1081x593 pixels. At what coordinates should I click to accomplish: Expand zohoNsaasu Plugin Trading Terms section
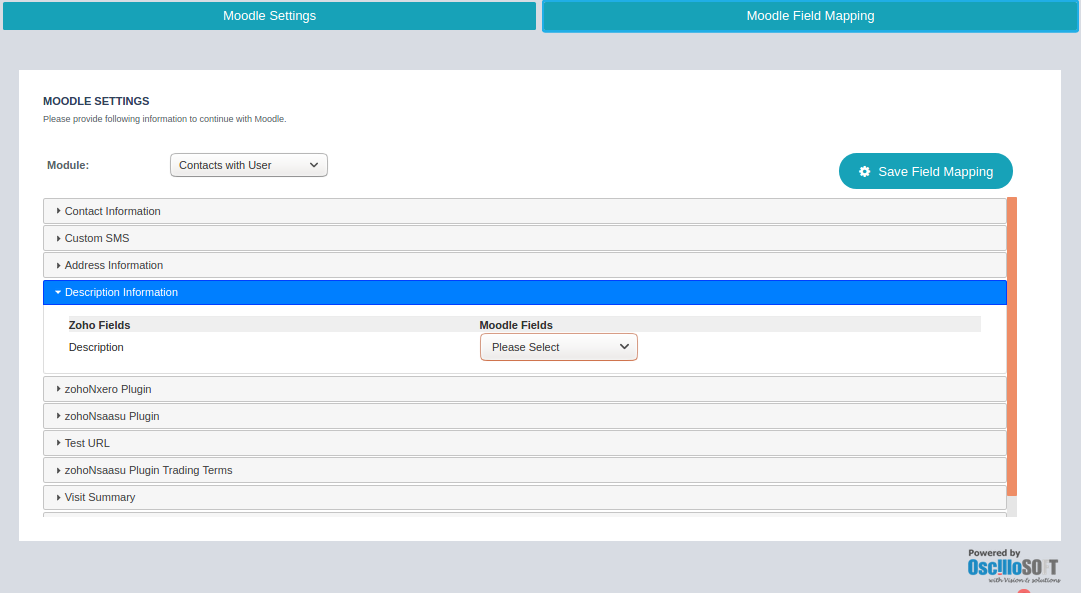point(525,470)
